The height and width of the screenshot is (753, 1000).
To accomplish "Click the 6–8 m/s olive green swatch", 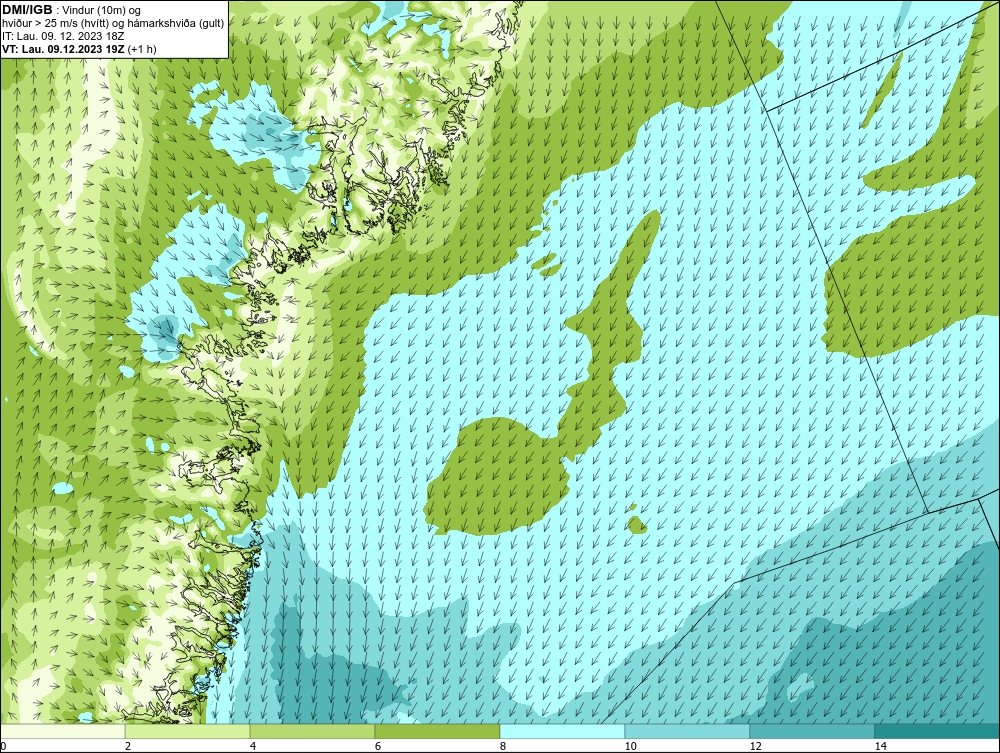I will coord(438,731).
